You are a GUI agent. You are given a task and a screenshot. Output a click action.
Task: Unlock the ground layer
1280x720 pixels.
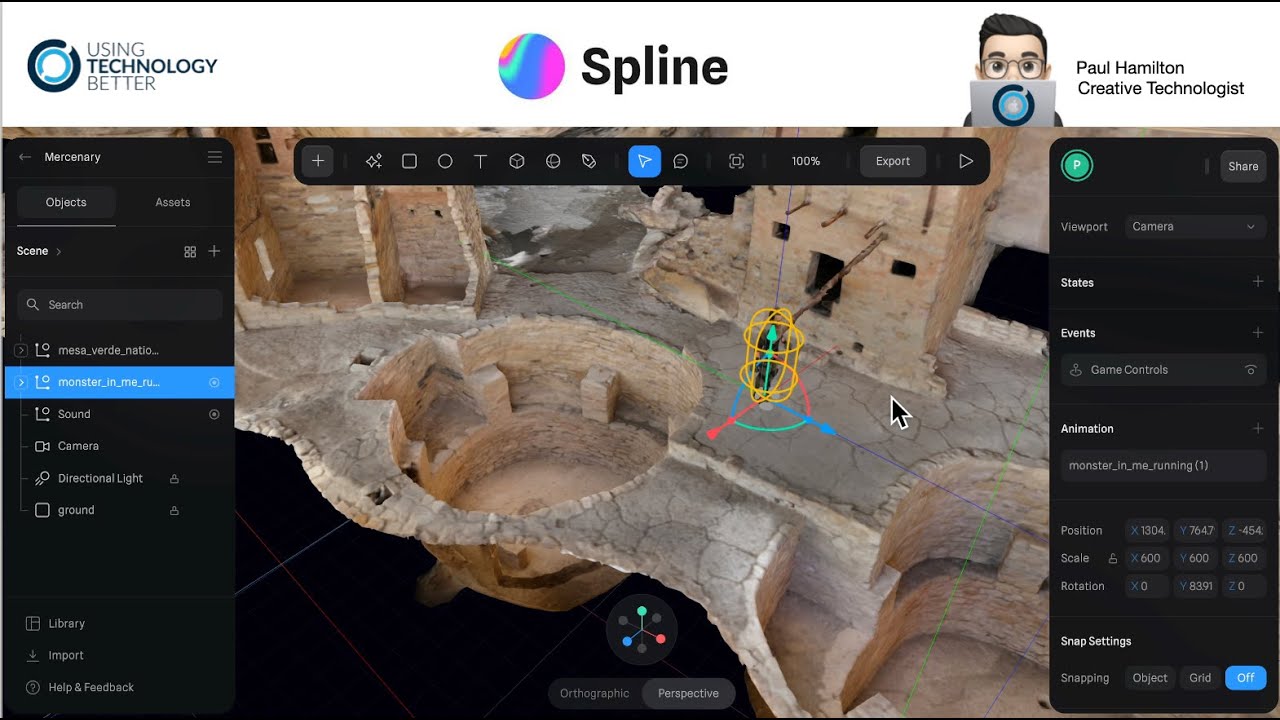(x=174, y=510)
